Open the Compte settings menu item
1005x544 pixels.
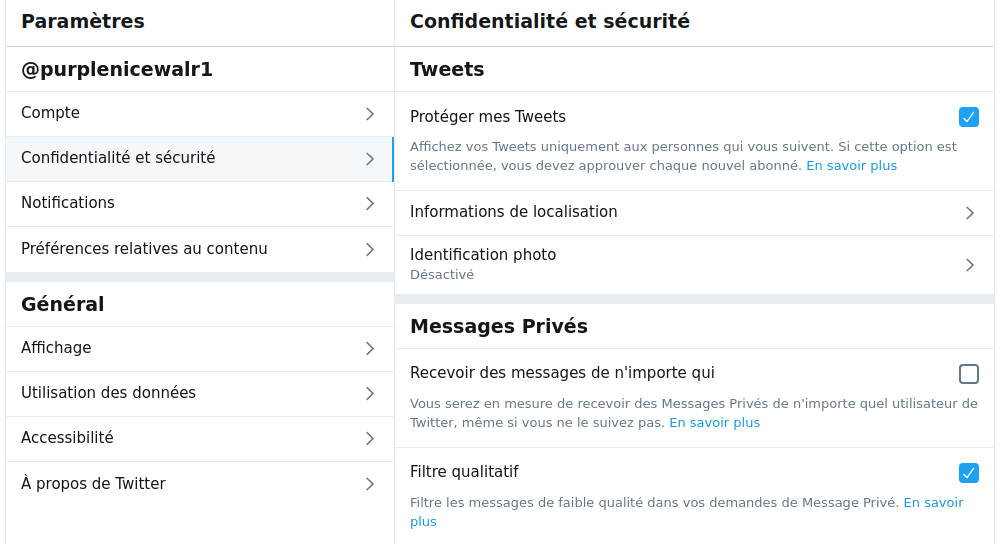click(199, 114)
